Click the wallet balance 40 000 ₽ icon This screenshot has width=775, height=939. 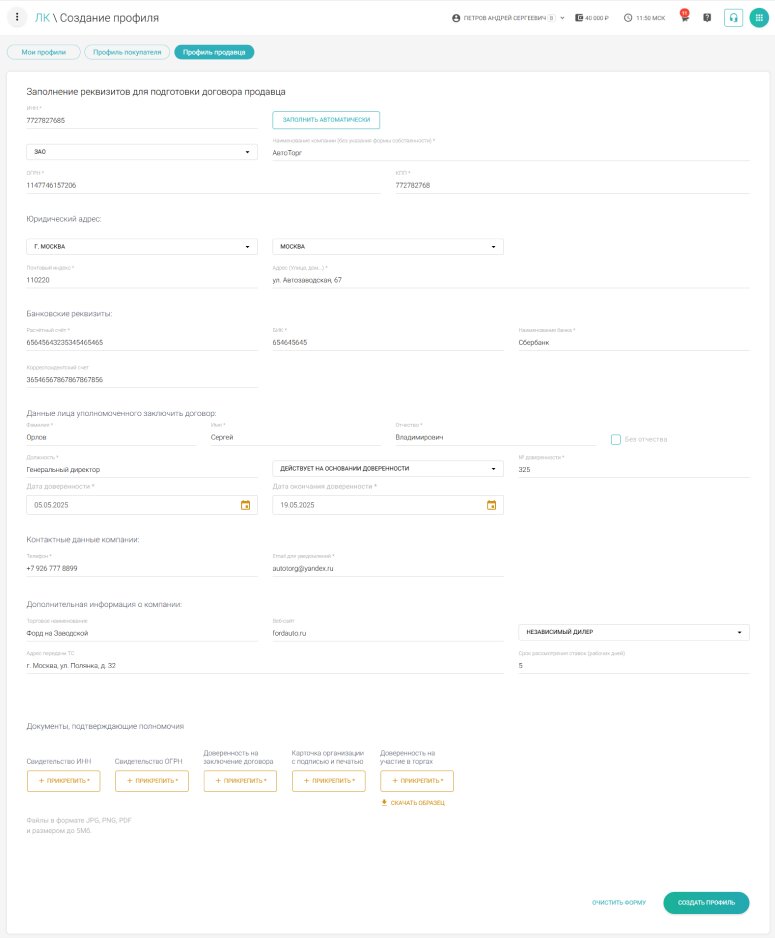[x=580, y=18]
